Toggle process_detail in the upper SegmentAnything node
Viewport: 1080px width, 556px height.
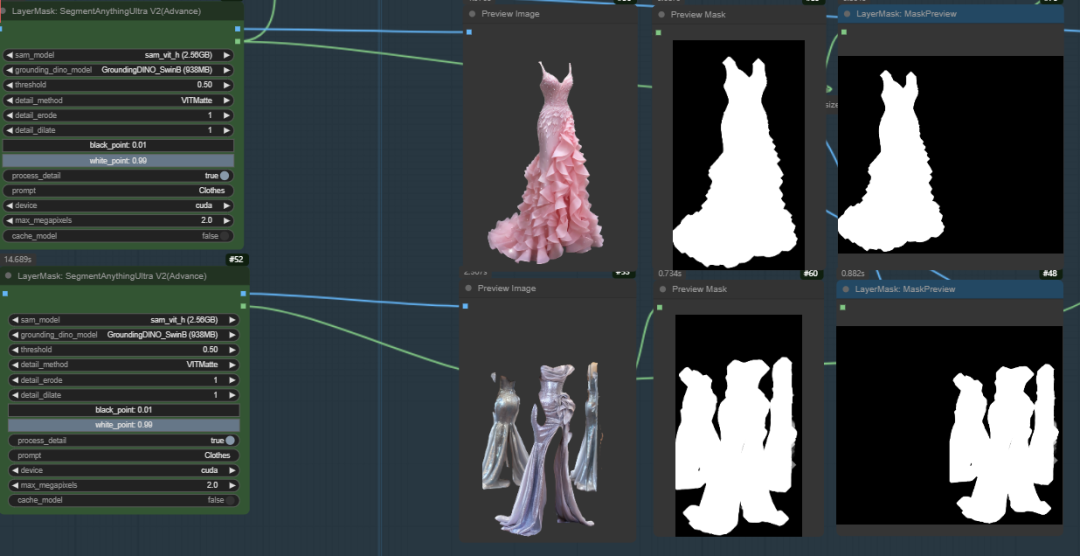click(224, 176)
